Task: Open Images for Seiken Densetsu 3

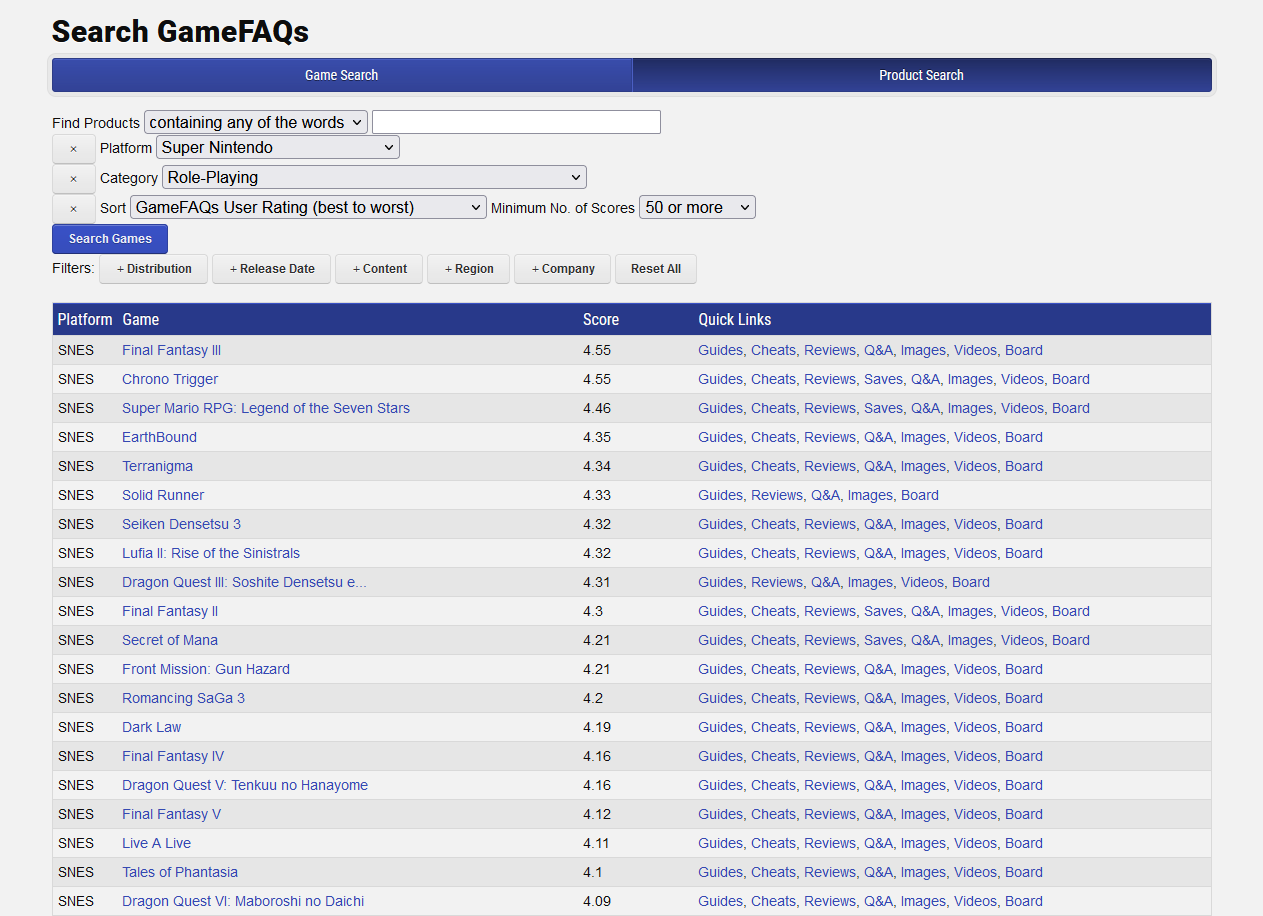Action: [x=923, y=524]
